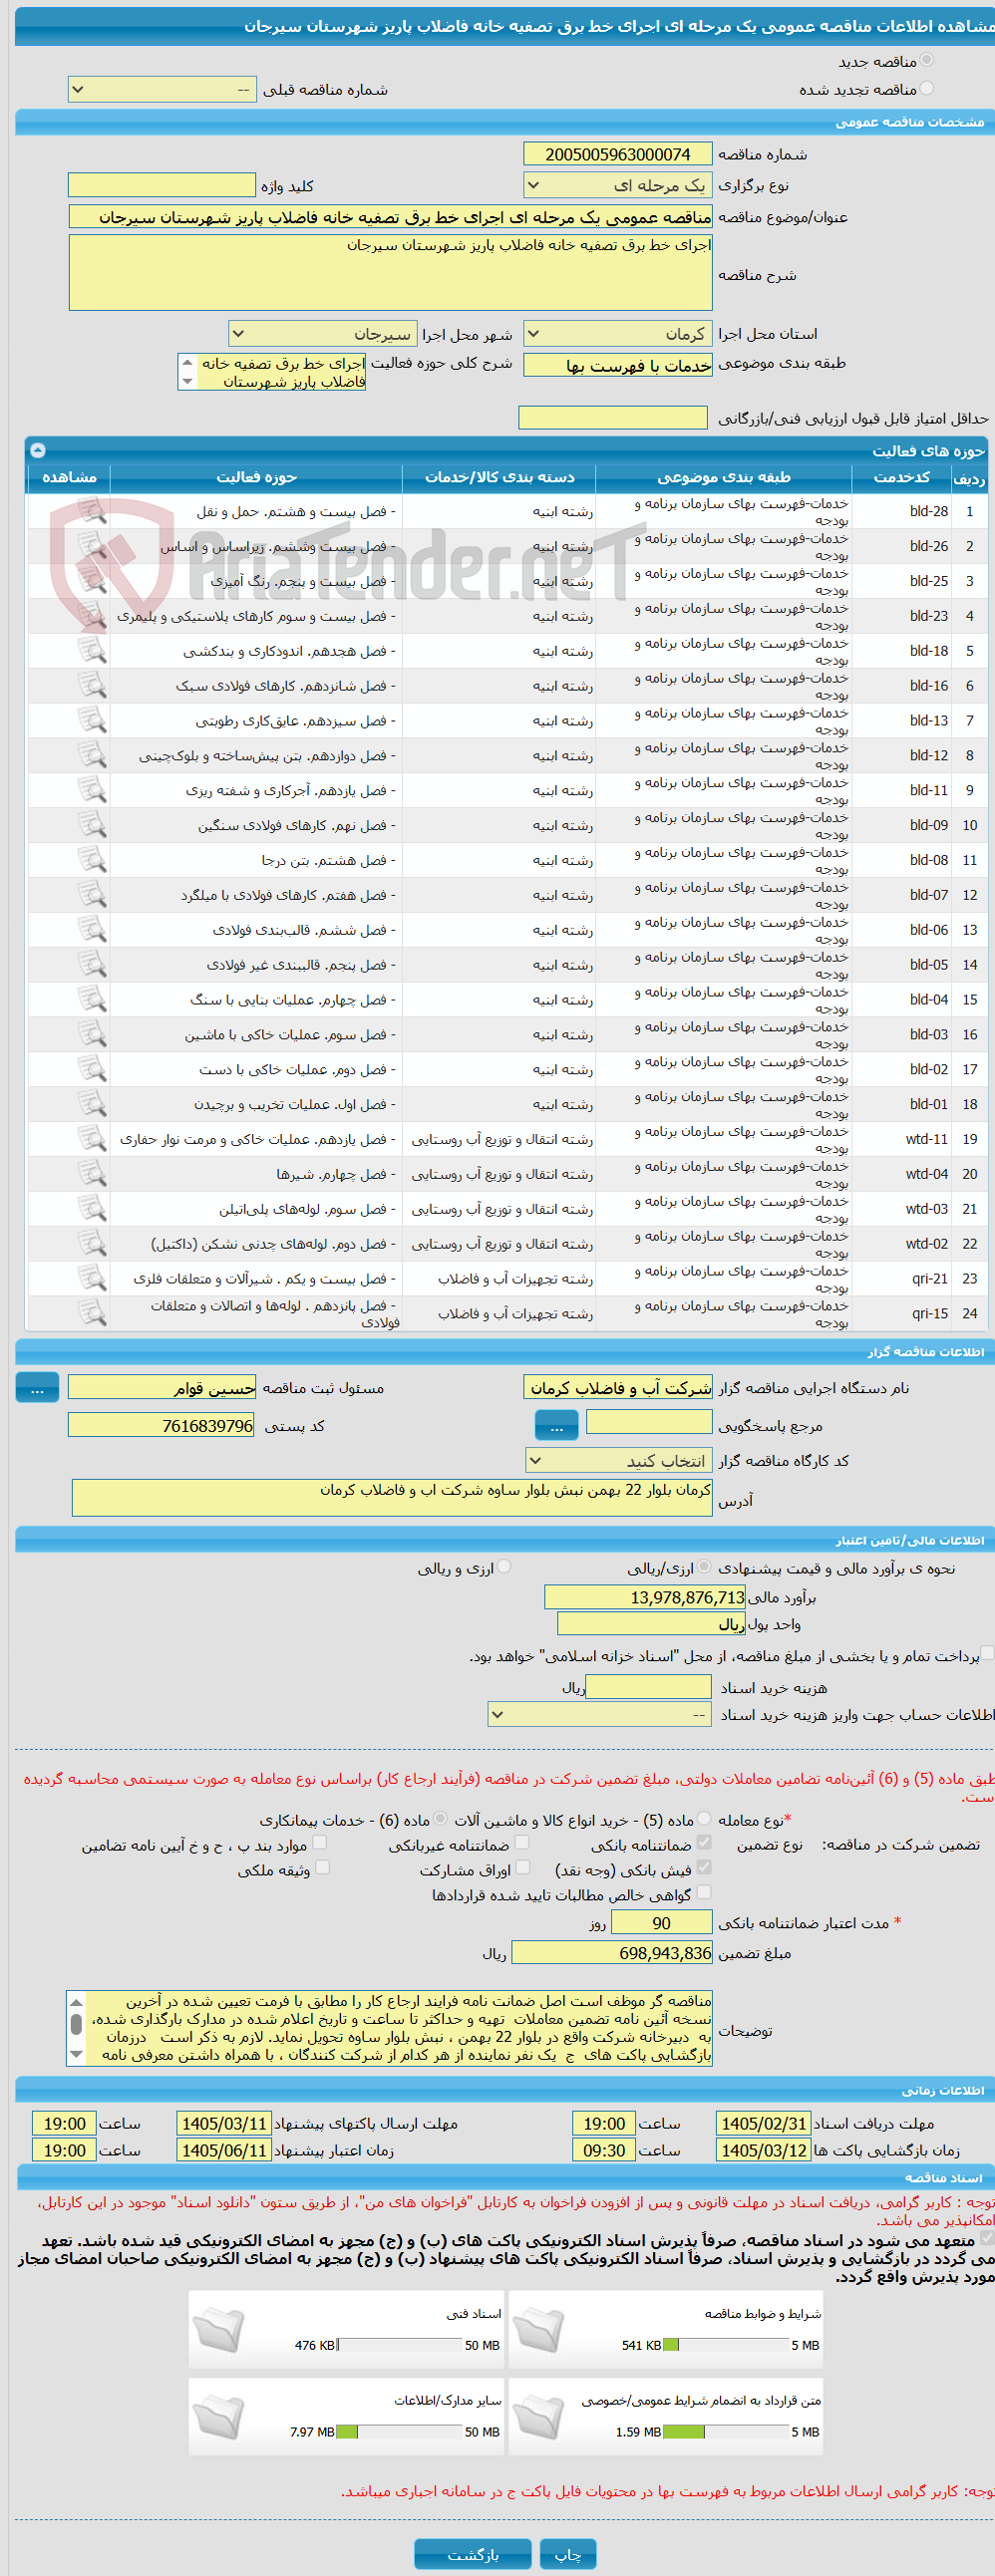Open the شرایط و ضوابط مناقصه folder
This screenshot has width=995, height=2576.
[x=538, y=2331]
